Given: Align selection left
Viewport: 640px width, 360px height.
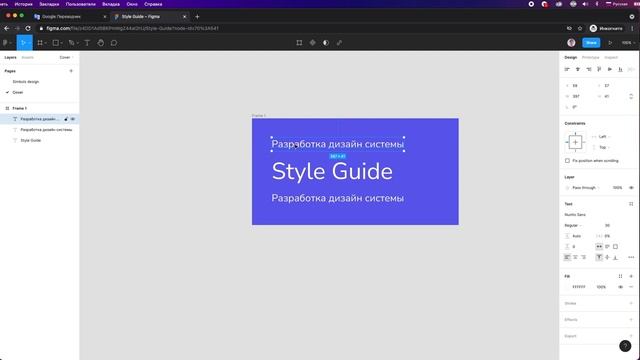Looking at the screenshot, I should [x=567, y=69].
